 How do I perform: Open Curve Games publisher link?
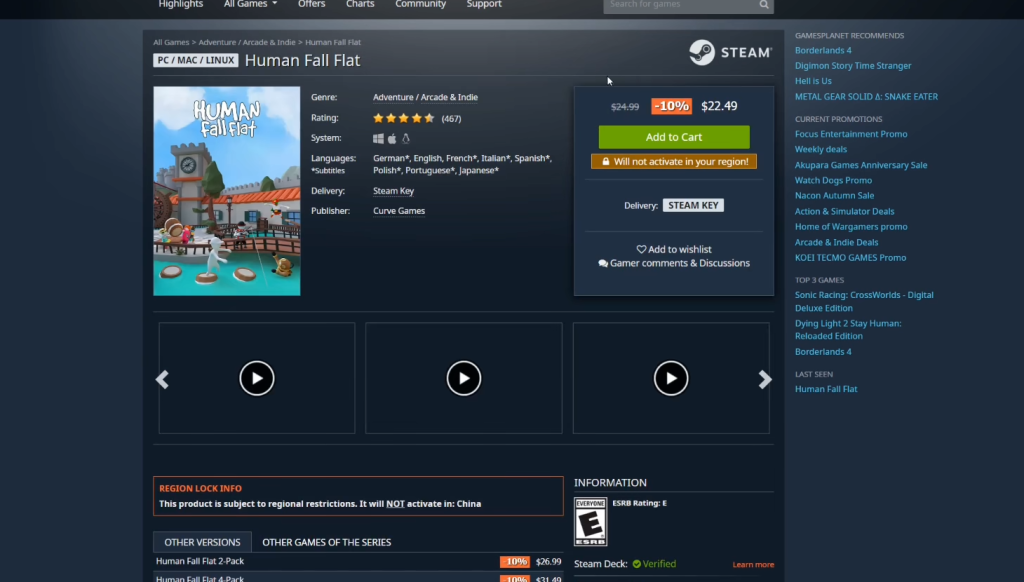399,211
